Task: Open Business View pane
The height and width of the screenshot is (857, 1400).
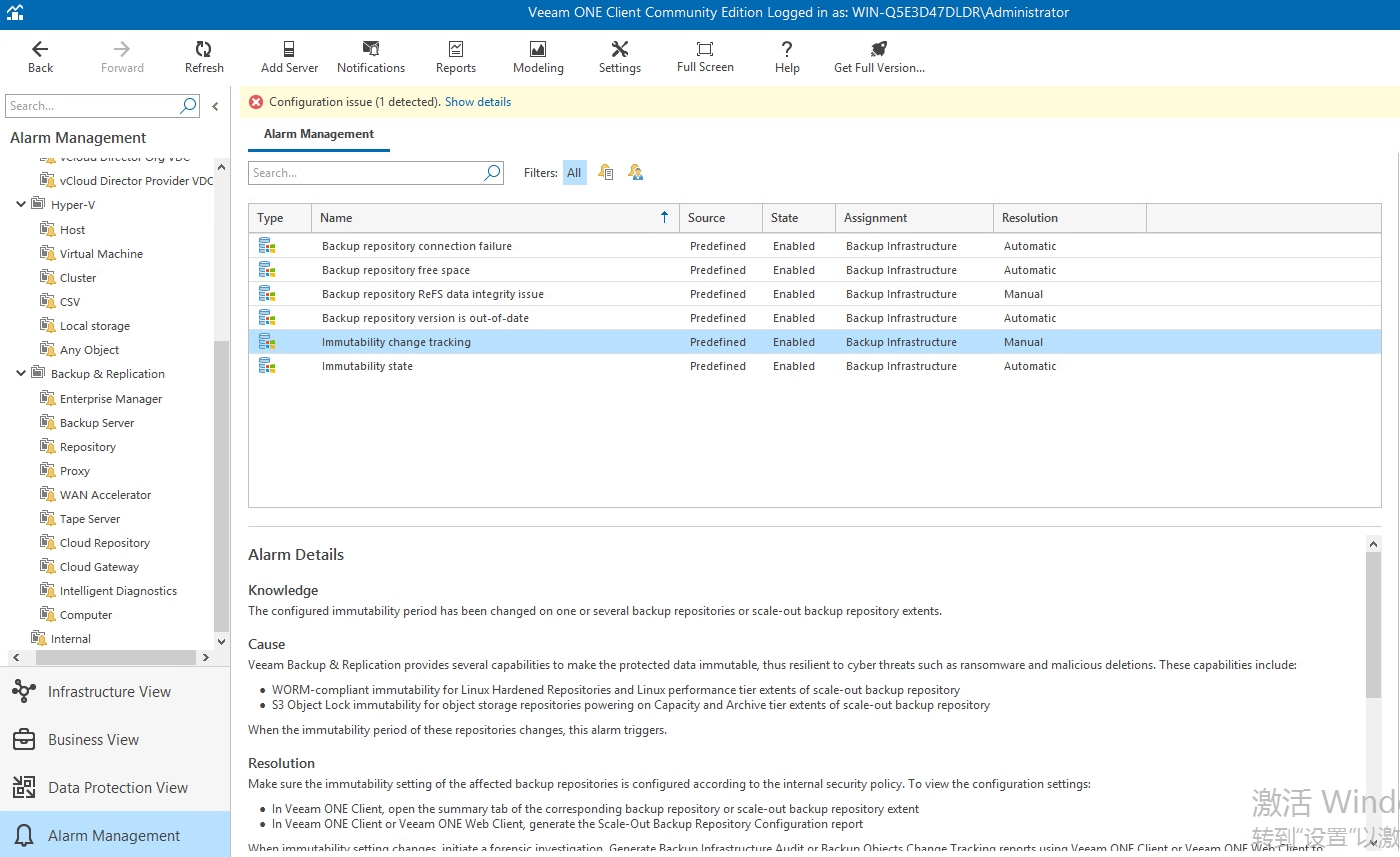Action: [x=115, y=740]
